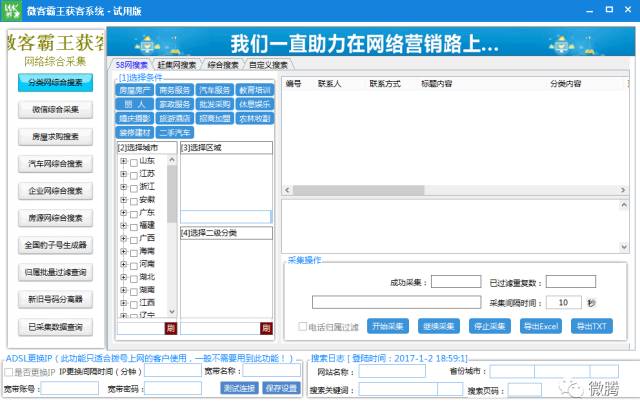Choose the 教育培训 category
Image resolution: width=640 pixels, height=417 pixels.
255,90
